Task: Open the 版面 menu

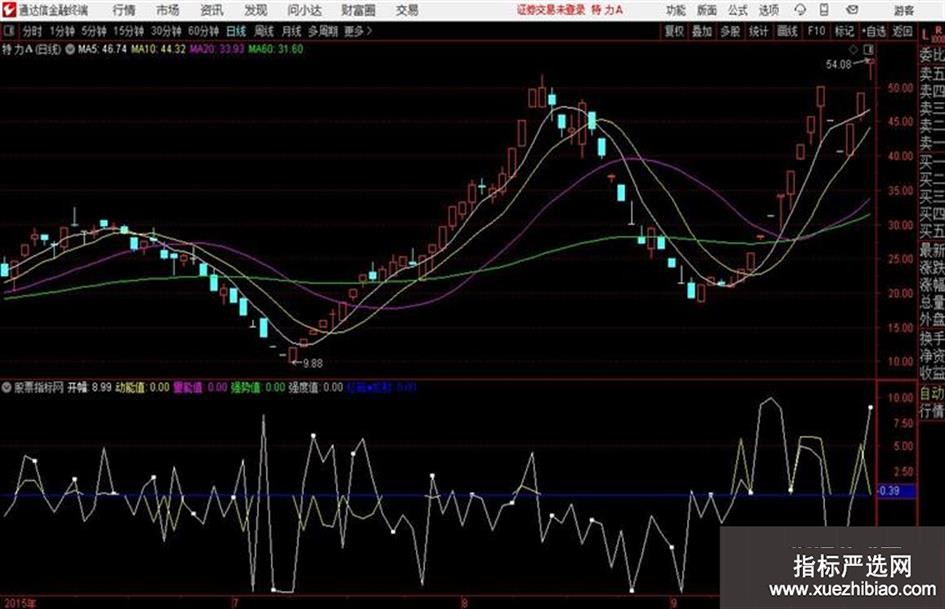Action: click(x=706, y=10)
